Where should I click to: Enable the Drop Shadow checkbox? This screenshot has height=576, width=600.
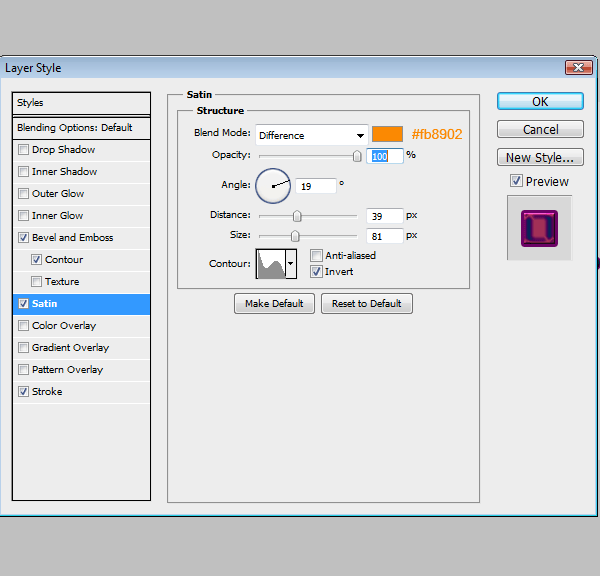tap(23, 150)
